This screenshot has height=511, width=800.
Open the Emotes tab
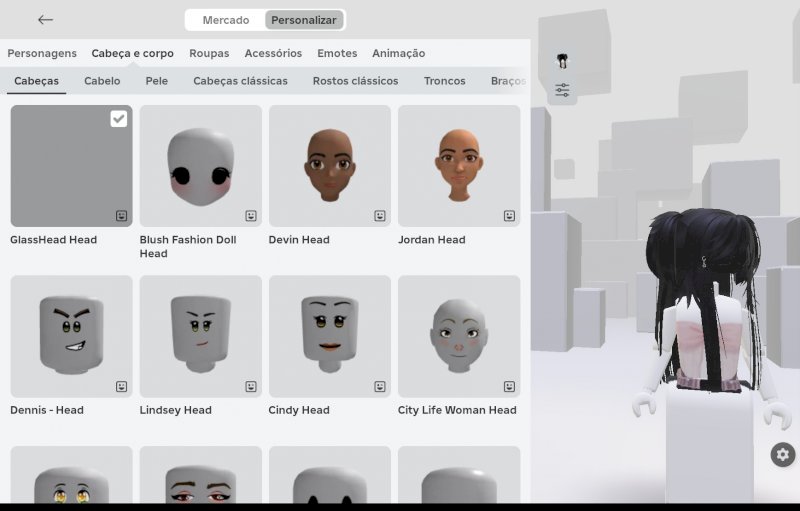coord(337,53)
